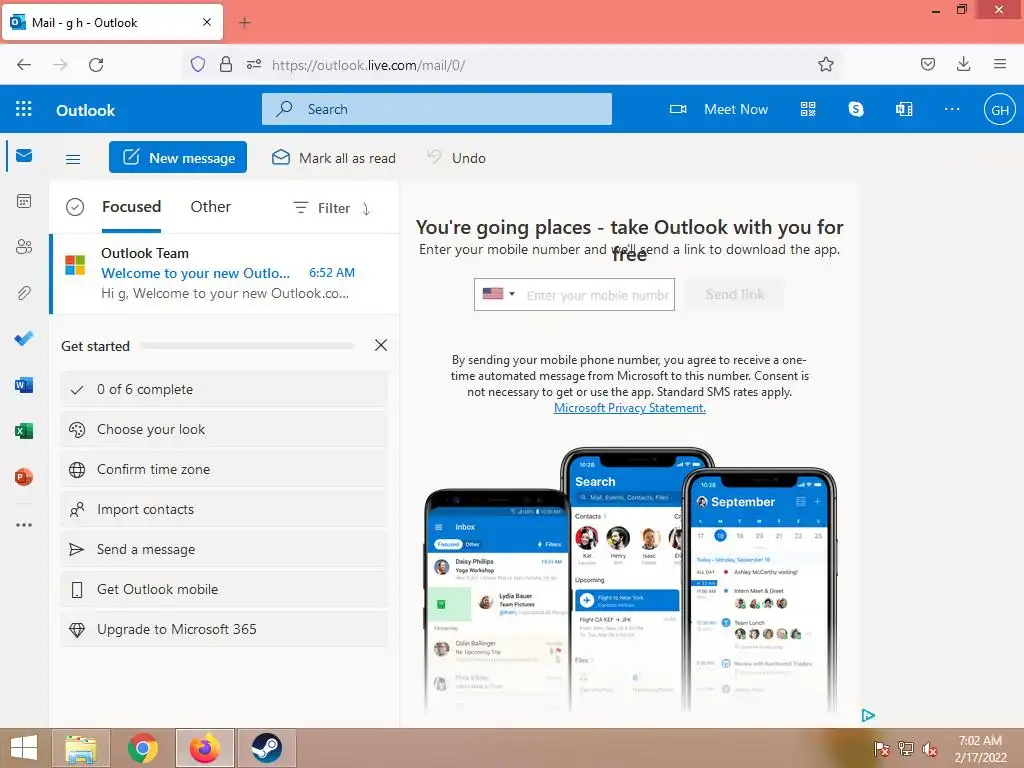Open more header options ellipsis
The image size is (1024, 768).
[952, 109]
